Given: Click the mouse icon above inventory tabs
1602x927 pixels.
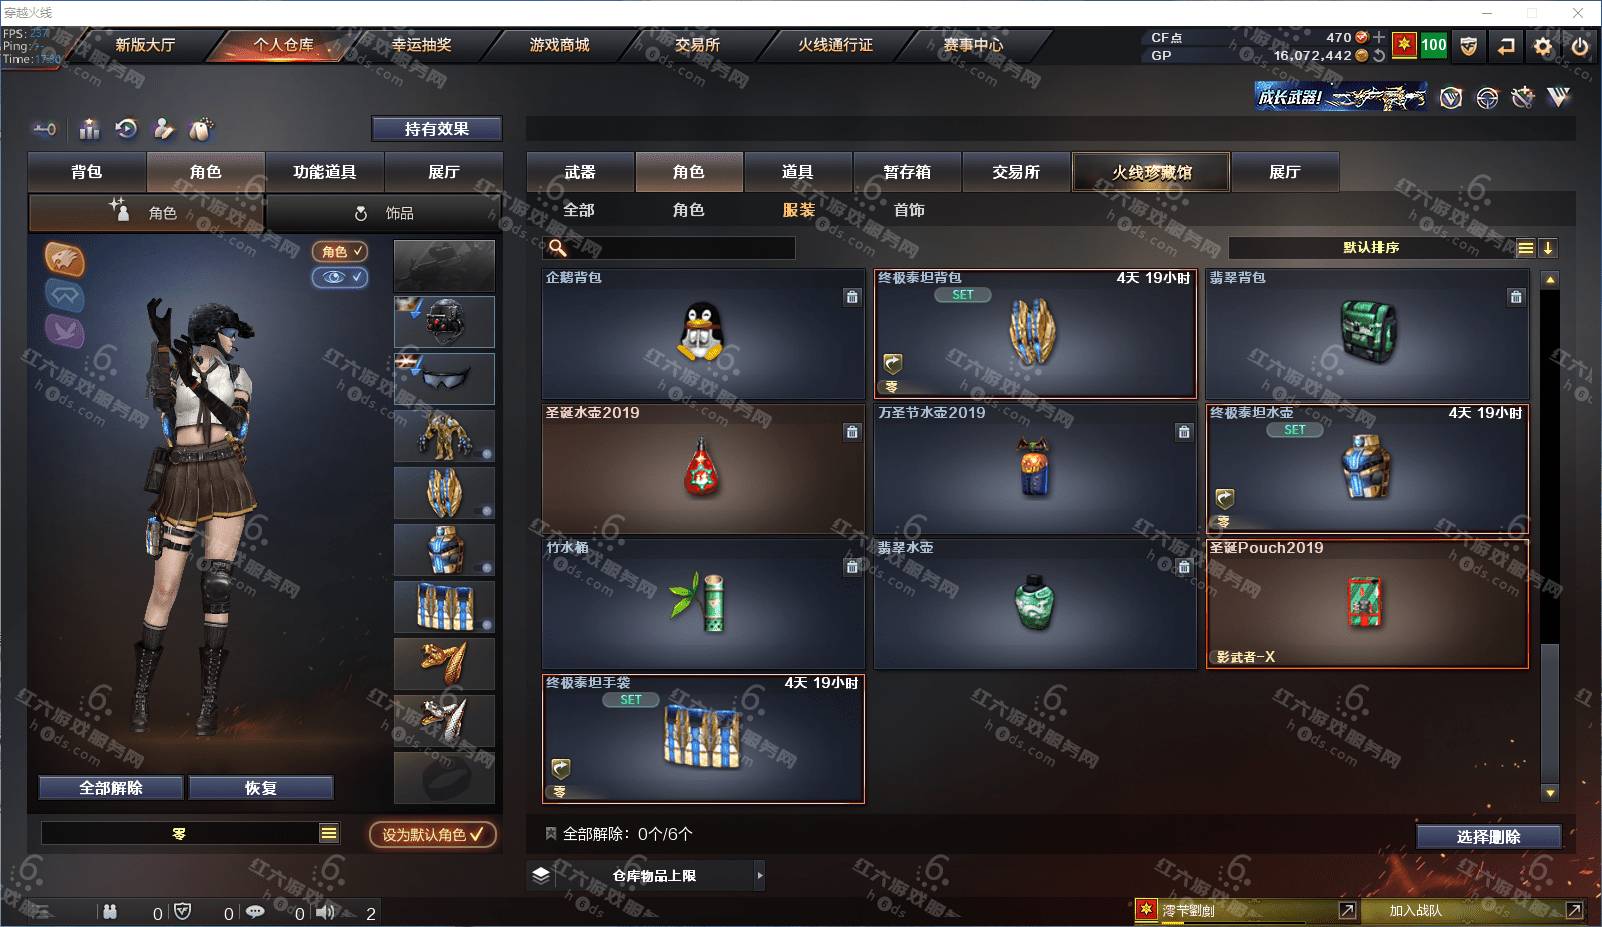Looking at the screenshot, I should (201, 129).
